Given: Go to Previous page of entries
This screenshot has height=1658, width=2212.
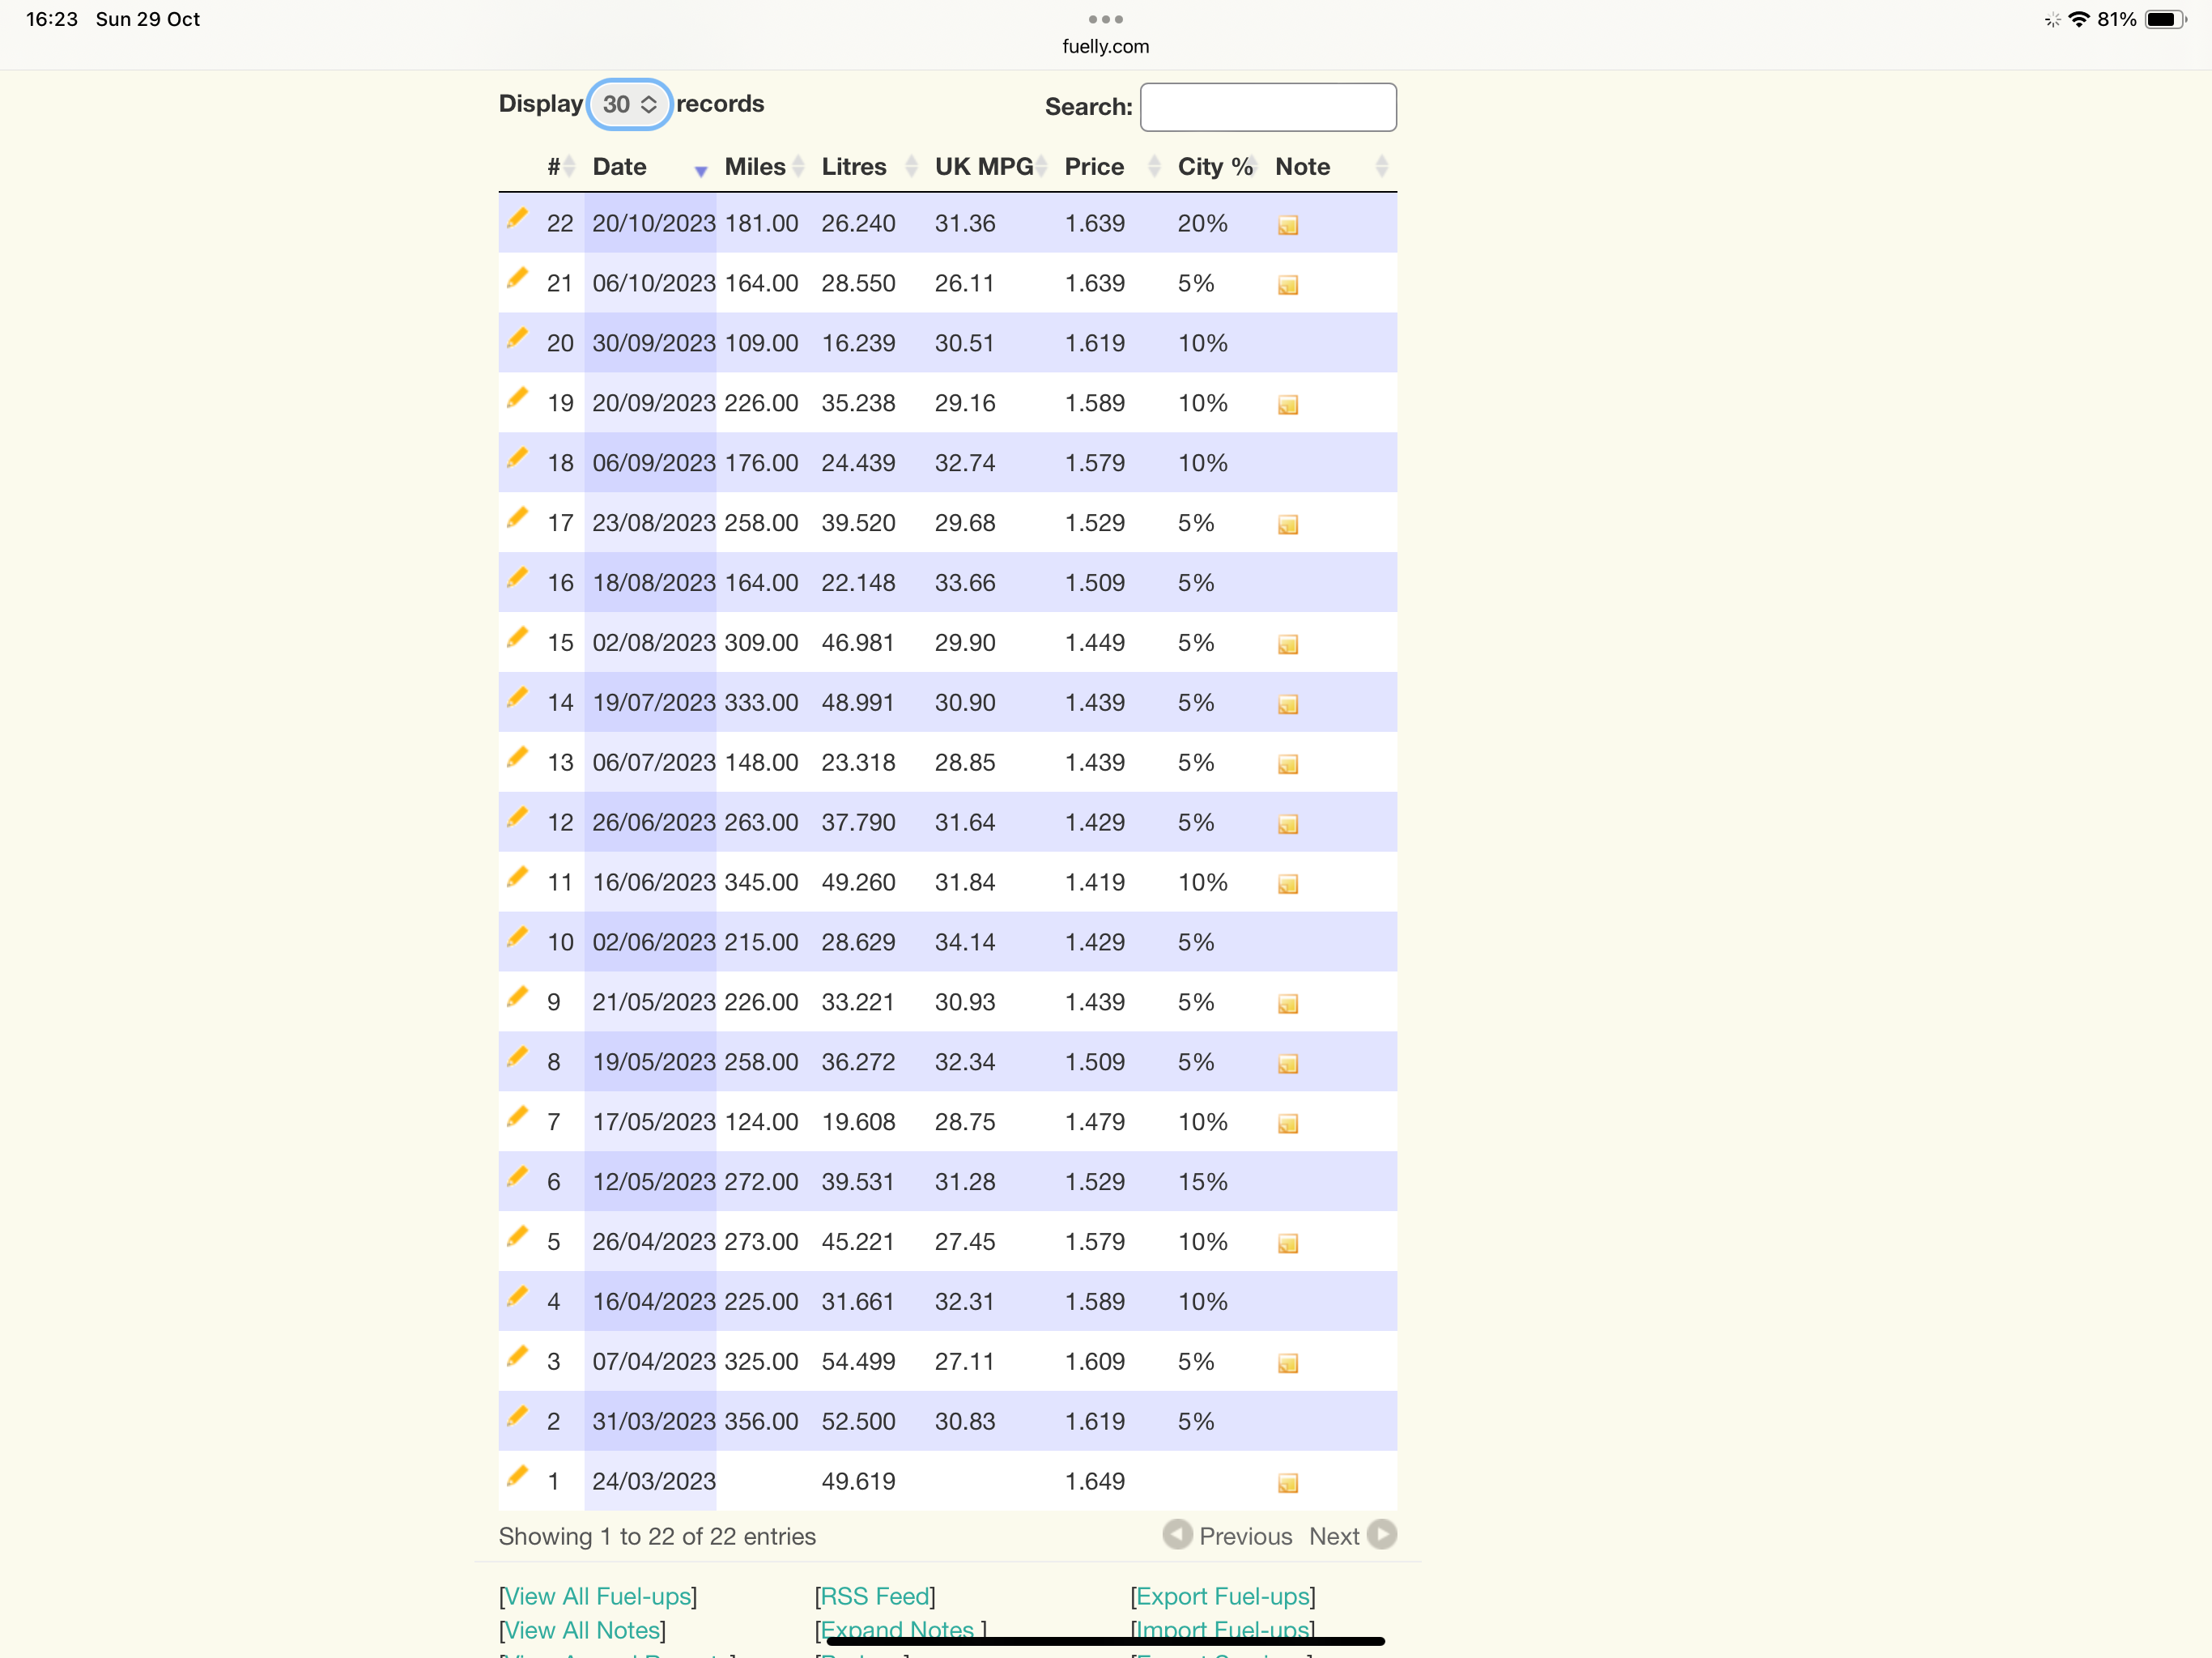Looking at the screenshot, I should tap(1228, 1535).
